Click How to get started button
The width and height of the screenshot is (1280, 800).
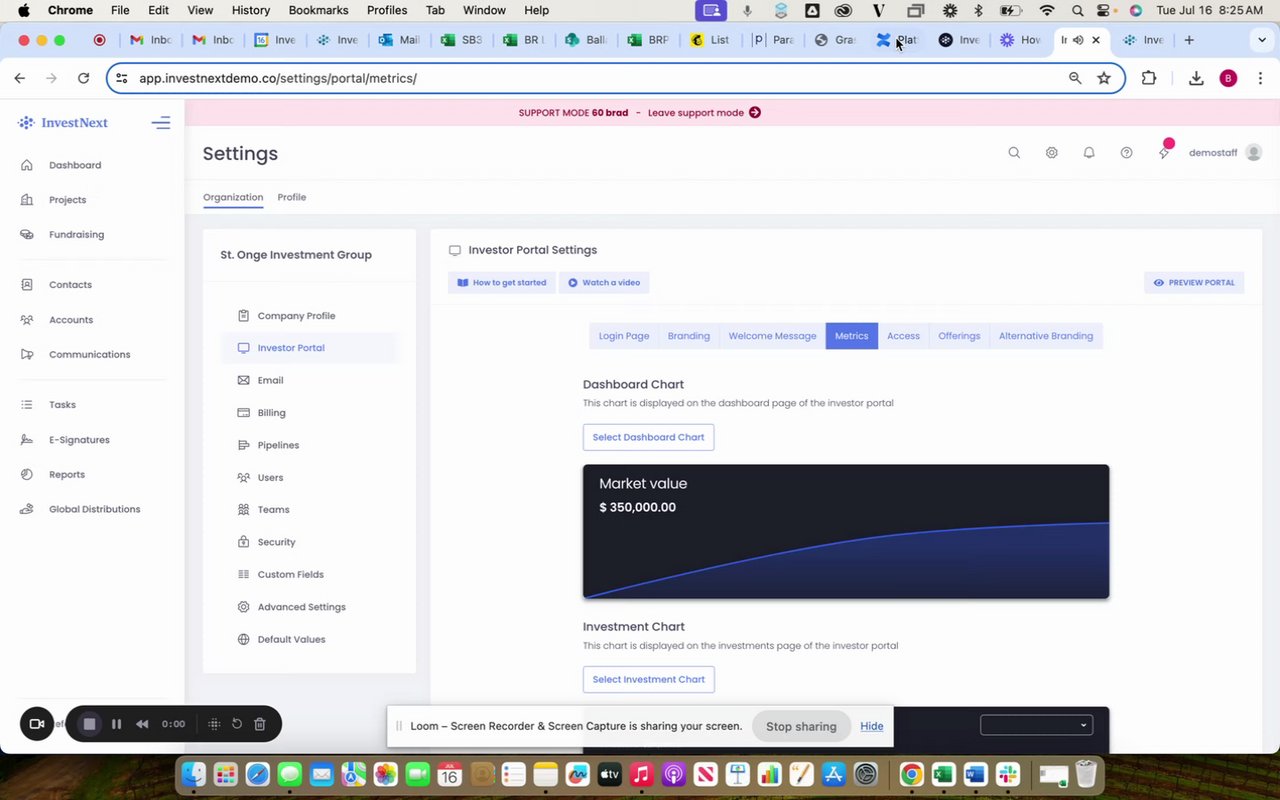(502, 283)
